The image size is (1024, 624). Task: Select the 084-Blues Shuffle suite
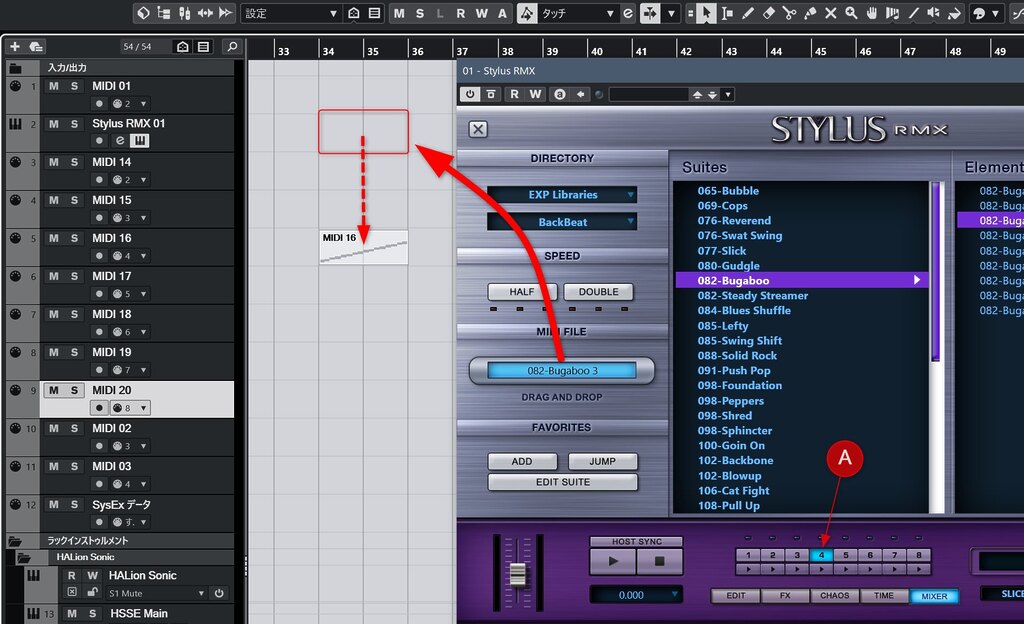pyautogui.click(x=744, y=311)
